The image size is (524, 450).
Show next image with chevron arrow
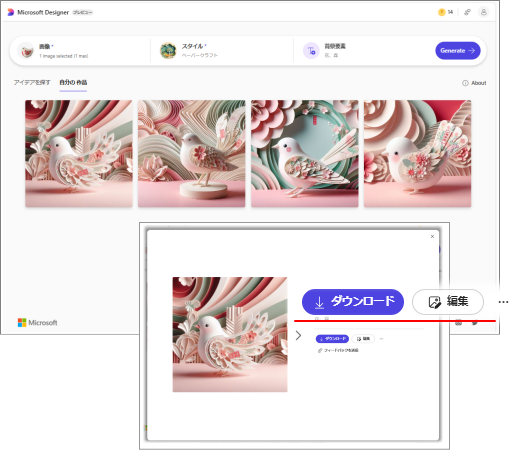298,335
